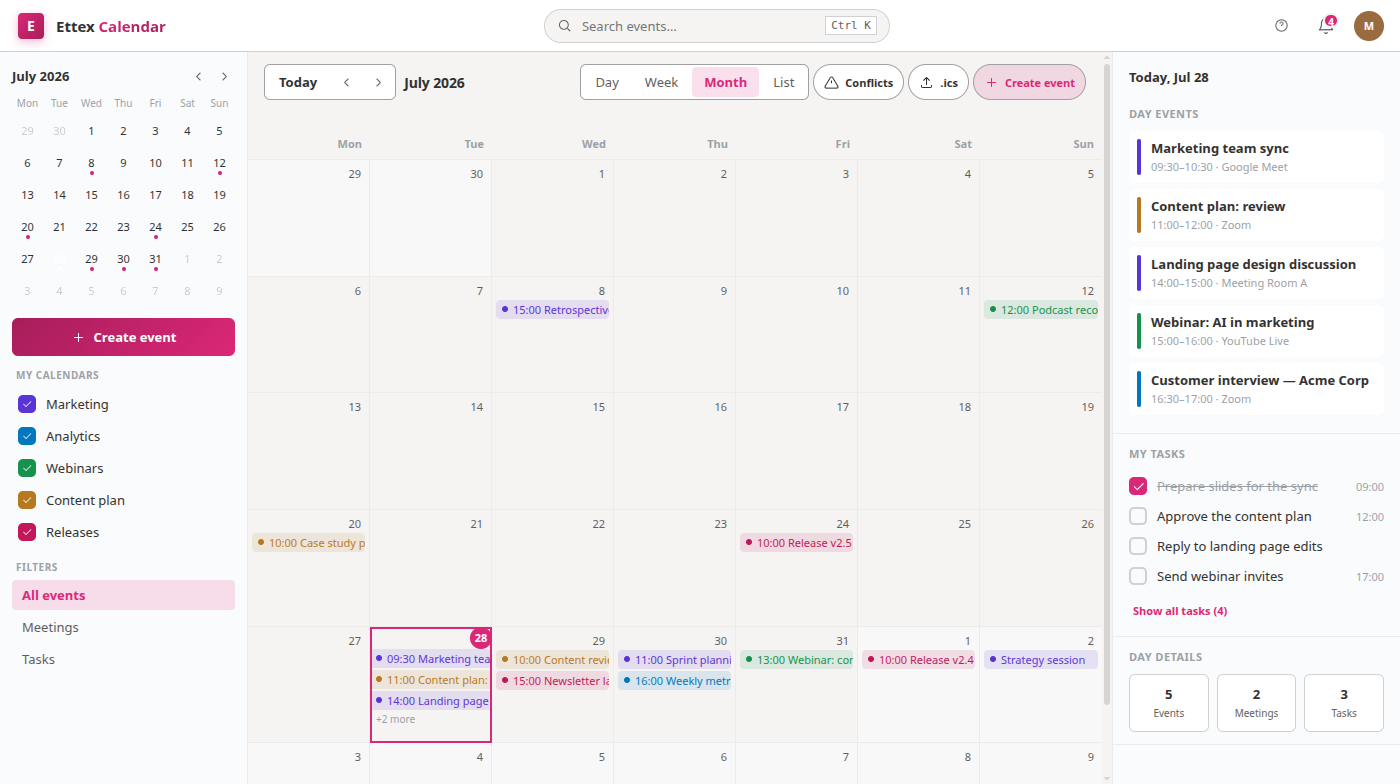Open the 10:00 Content review event

pos(553,660)
